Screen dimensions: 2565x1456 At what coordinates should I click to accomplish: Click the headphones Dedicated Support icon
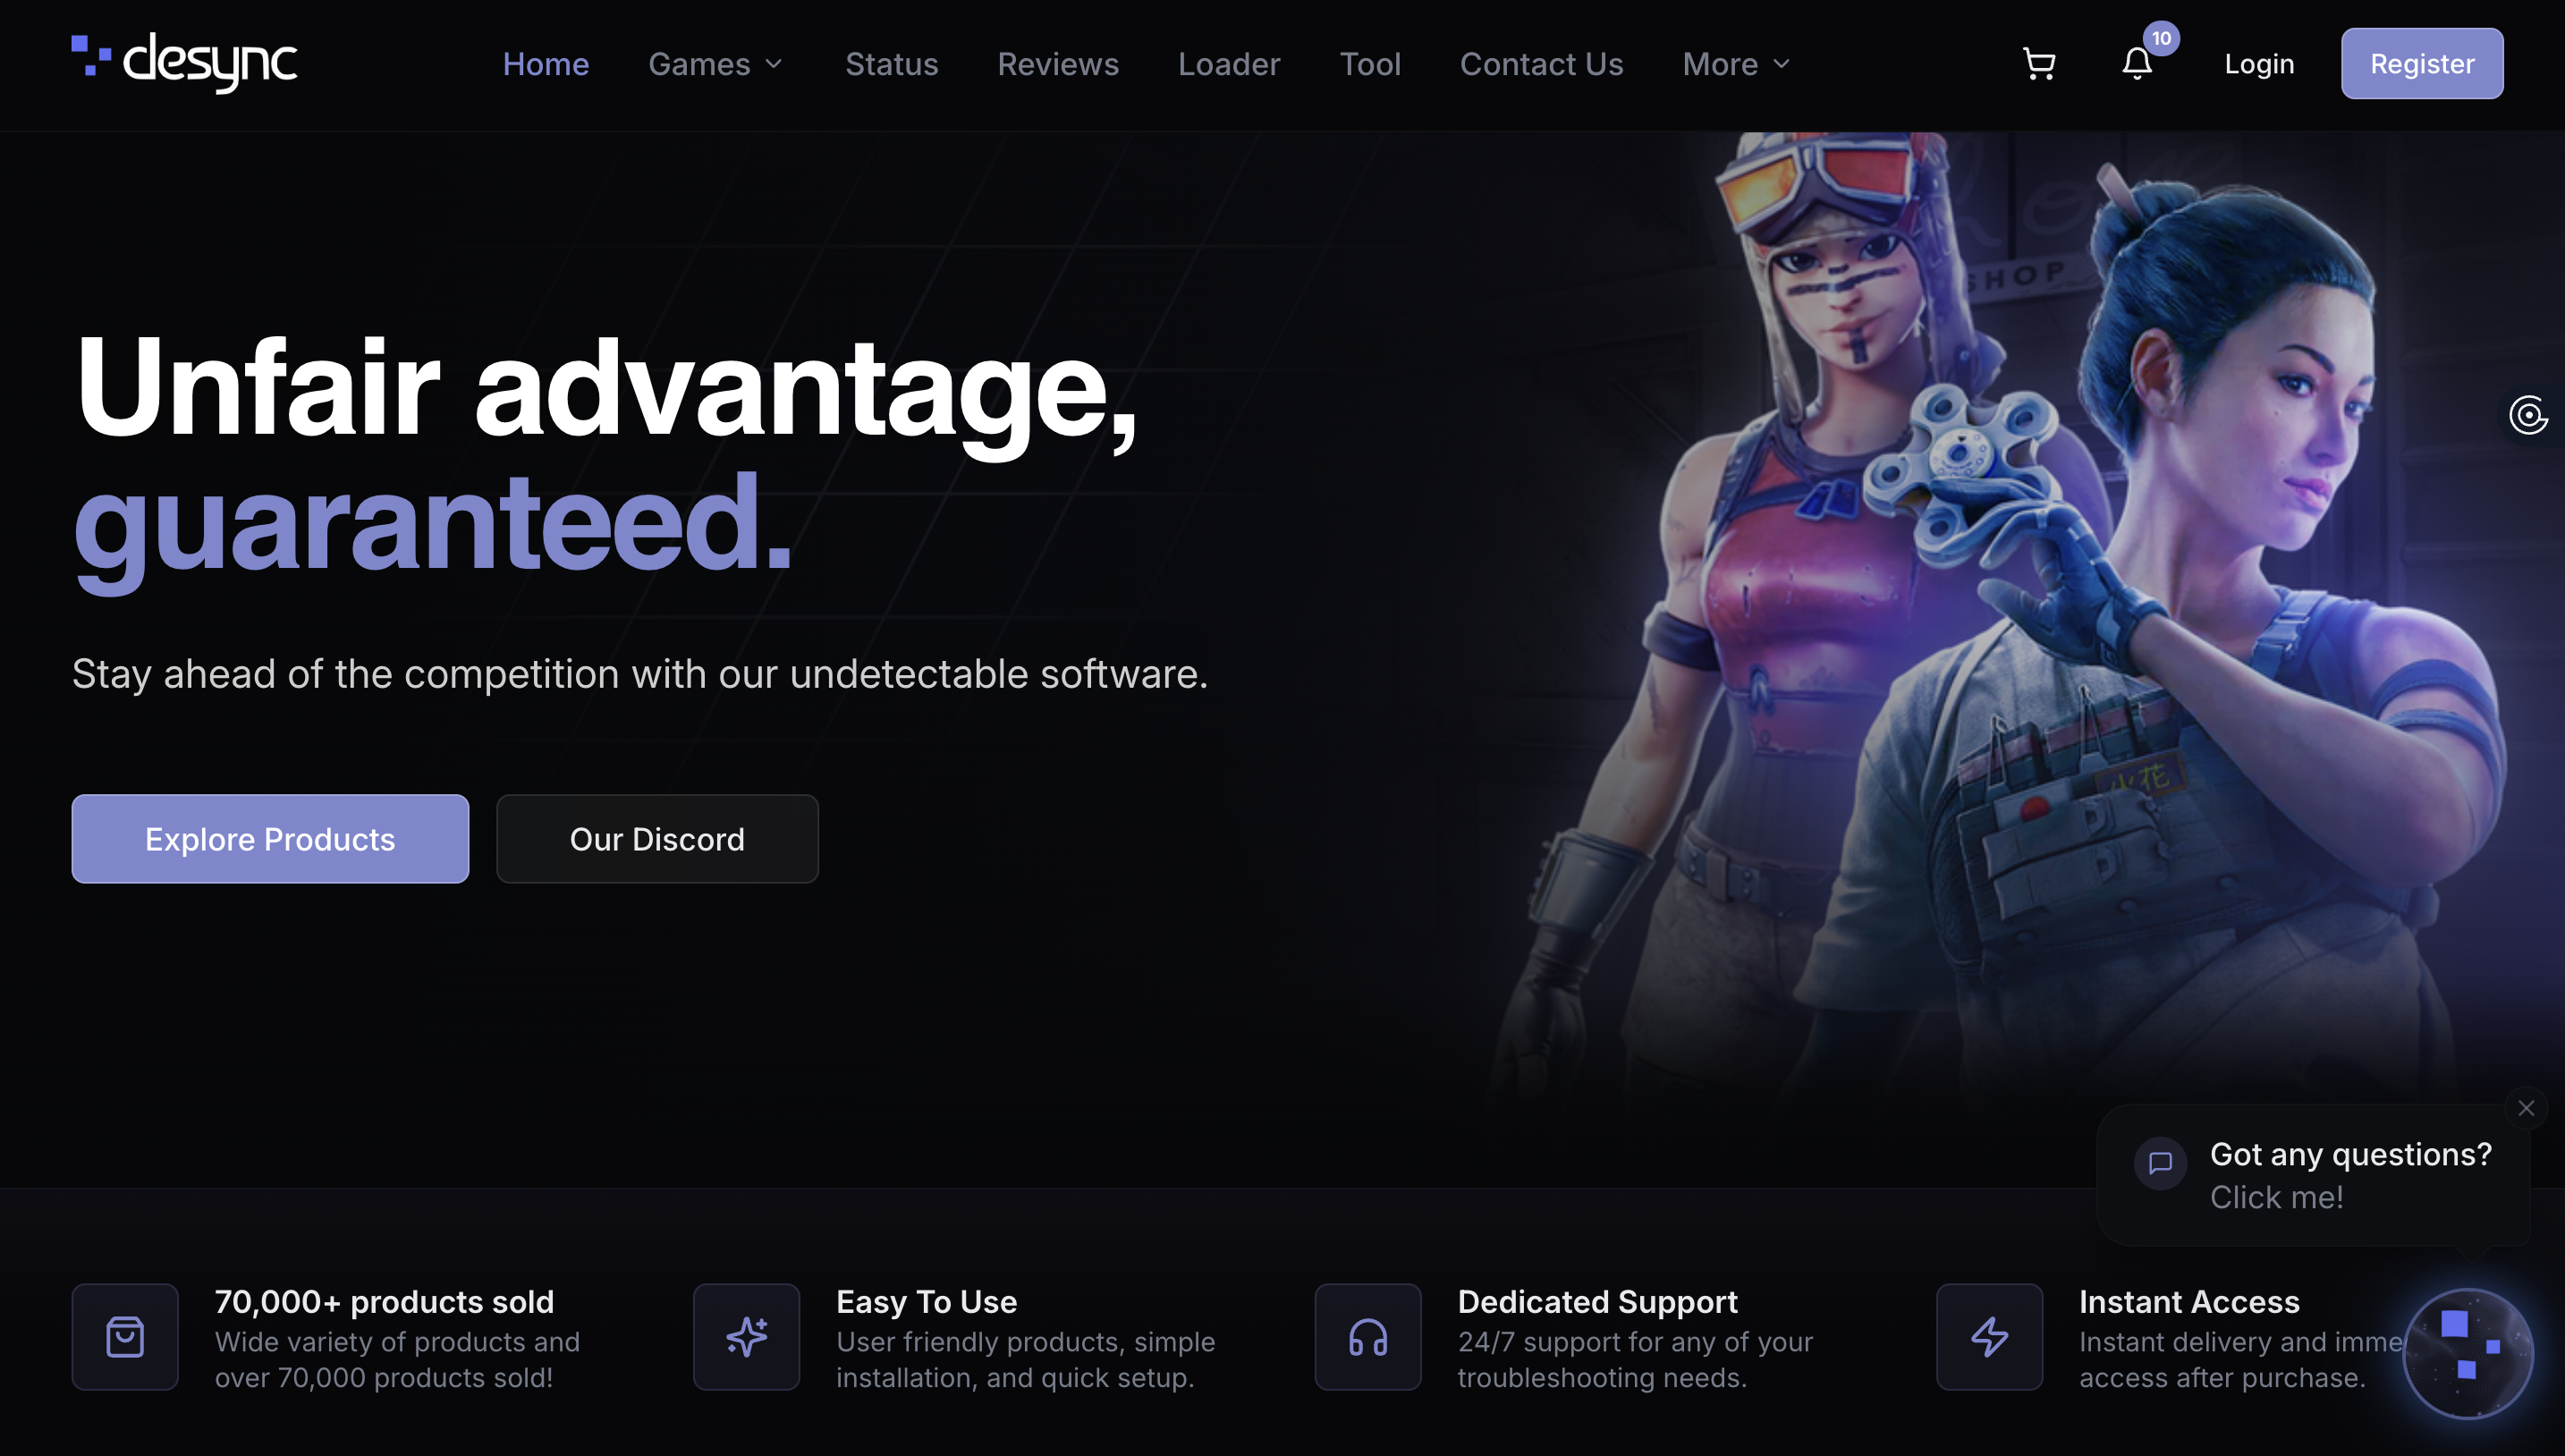click(x=1368, y=1337)
